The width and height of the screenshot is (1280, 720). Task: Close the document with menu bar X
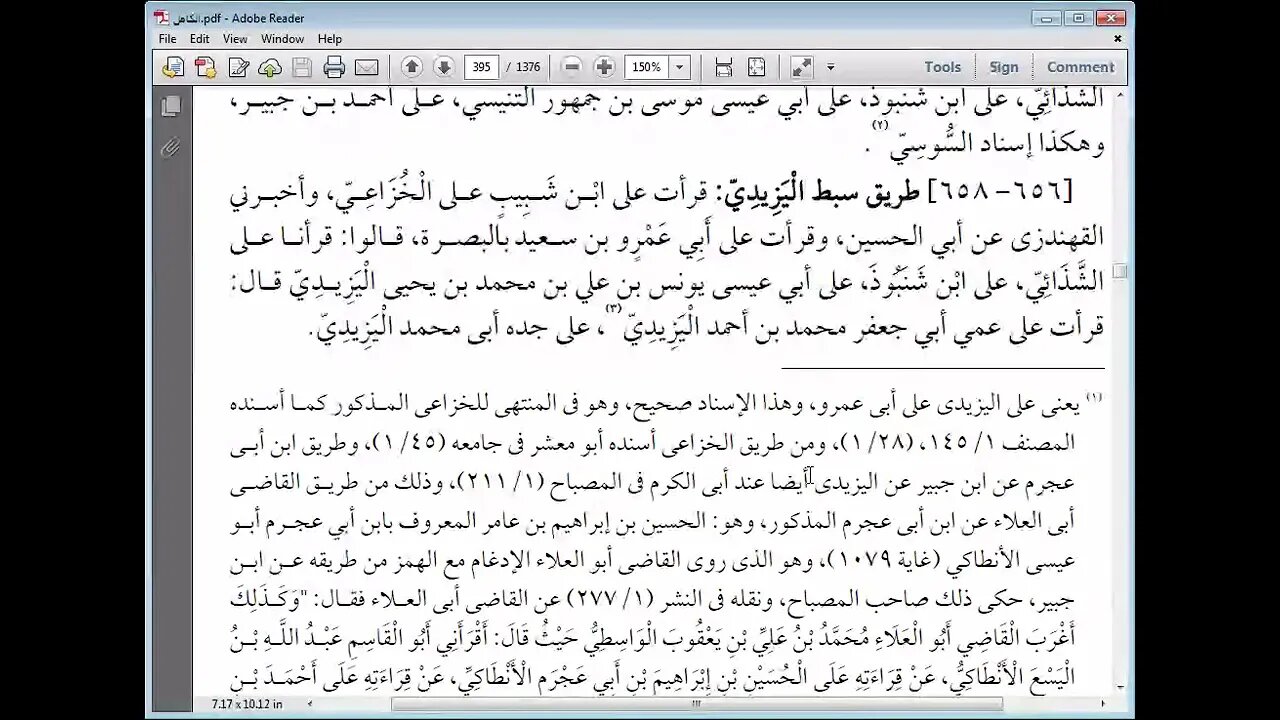click(1118, 39)
